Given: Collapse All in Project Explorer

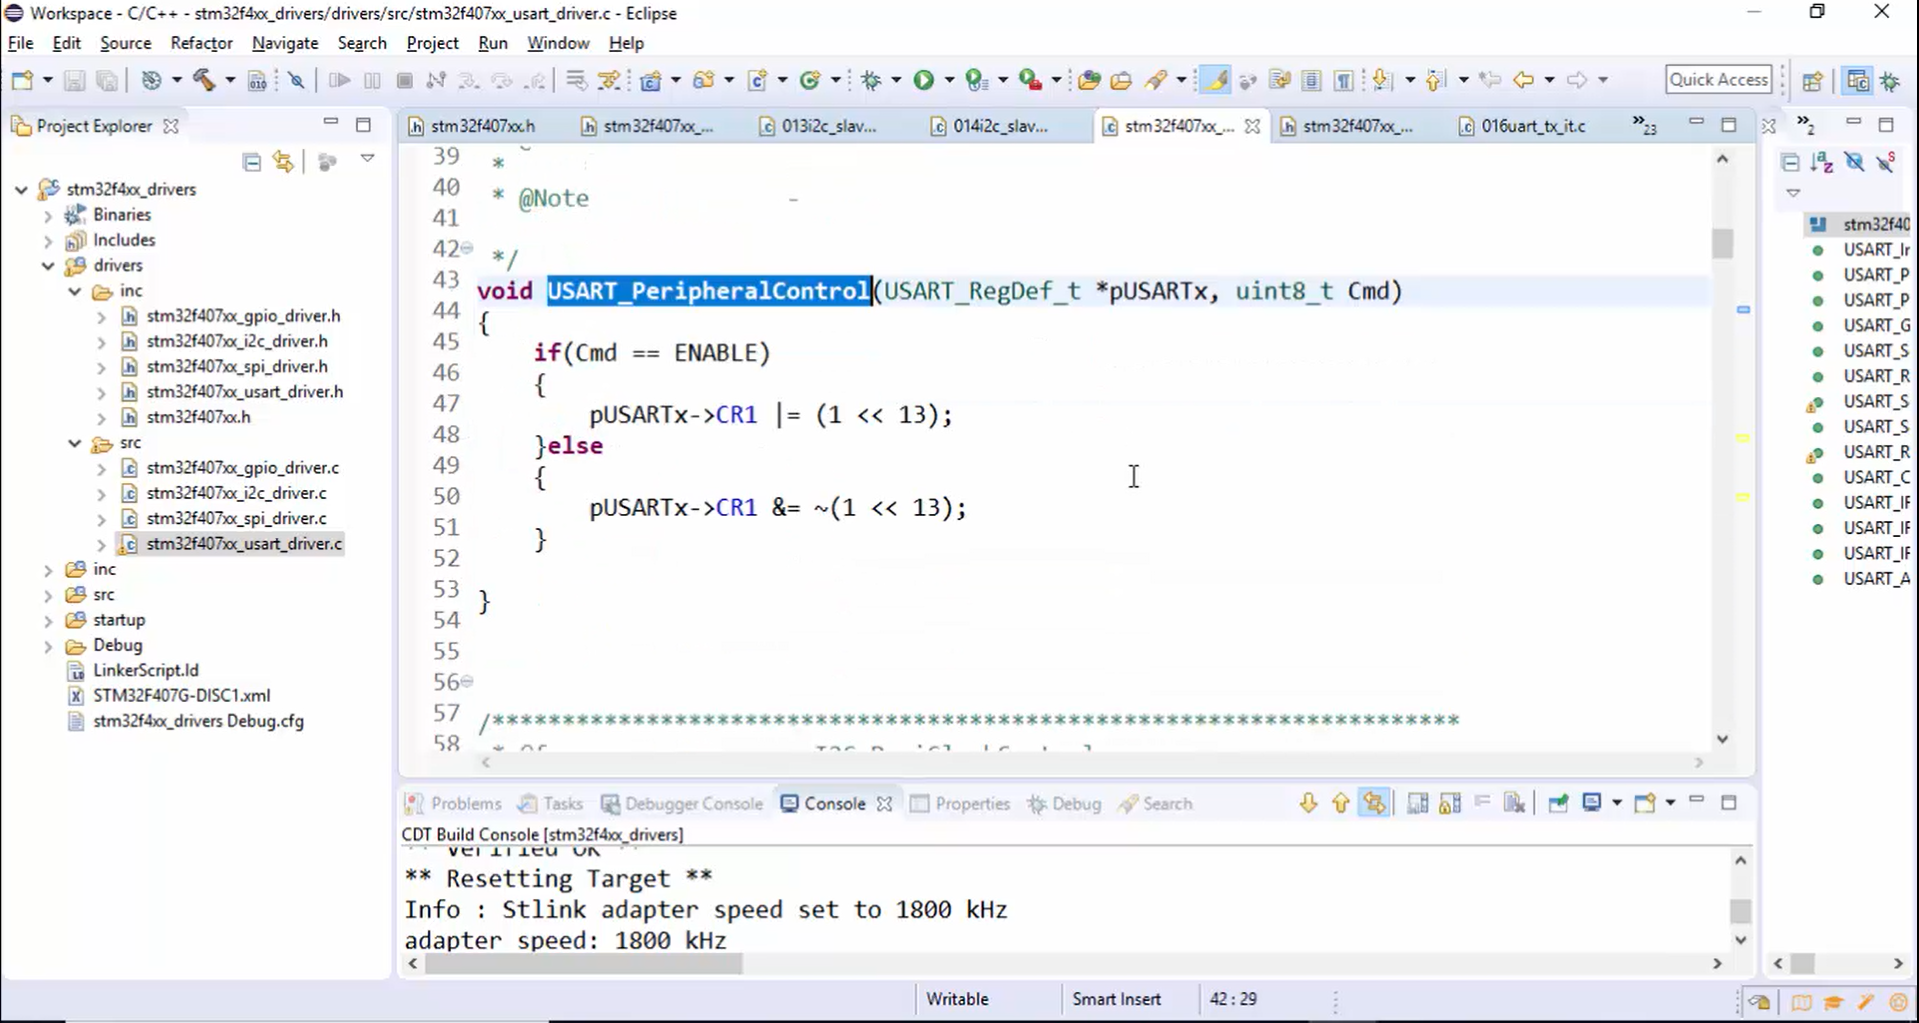Looking at the screenshot, I should (x=252, y=162).
